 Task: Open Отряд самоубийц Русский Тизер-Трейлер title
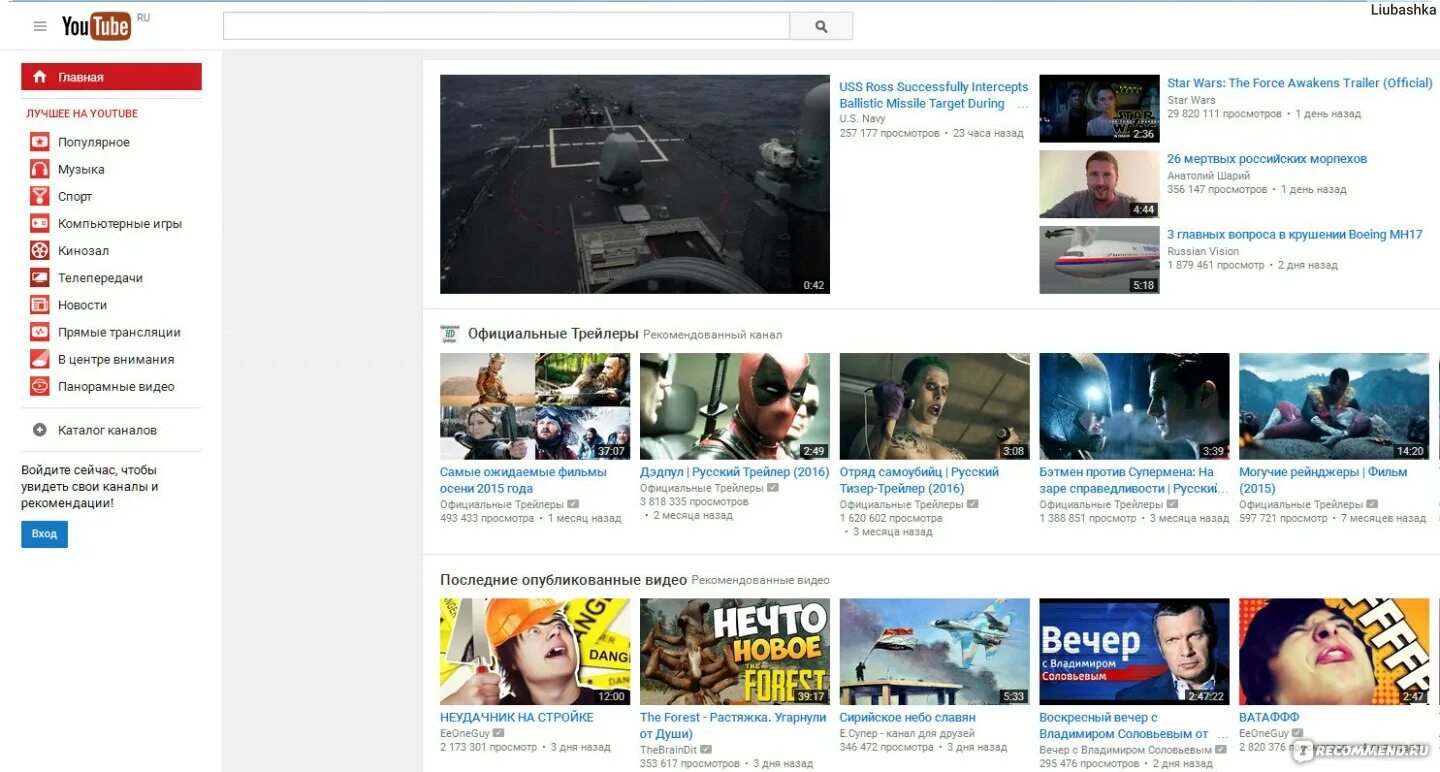(919, 480)
